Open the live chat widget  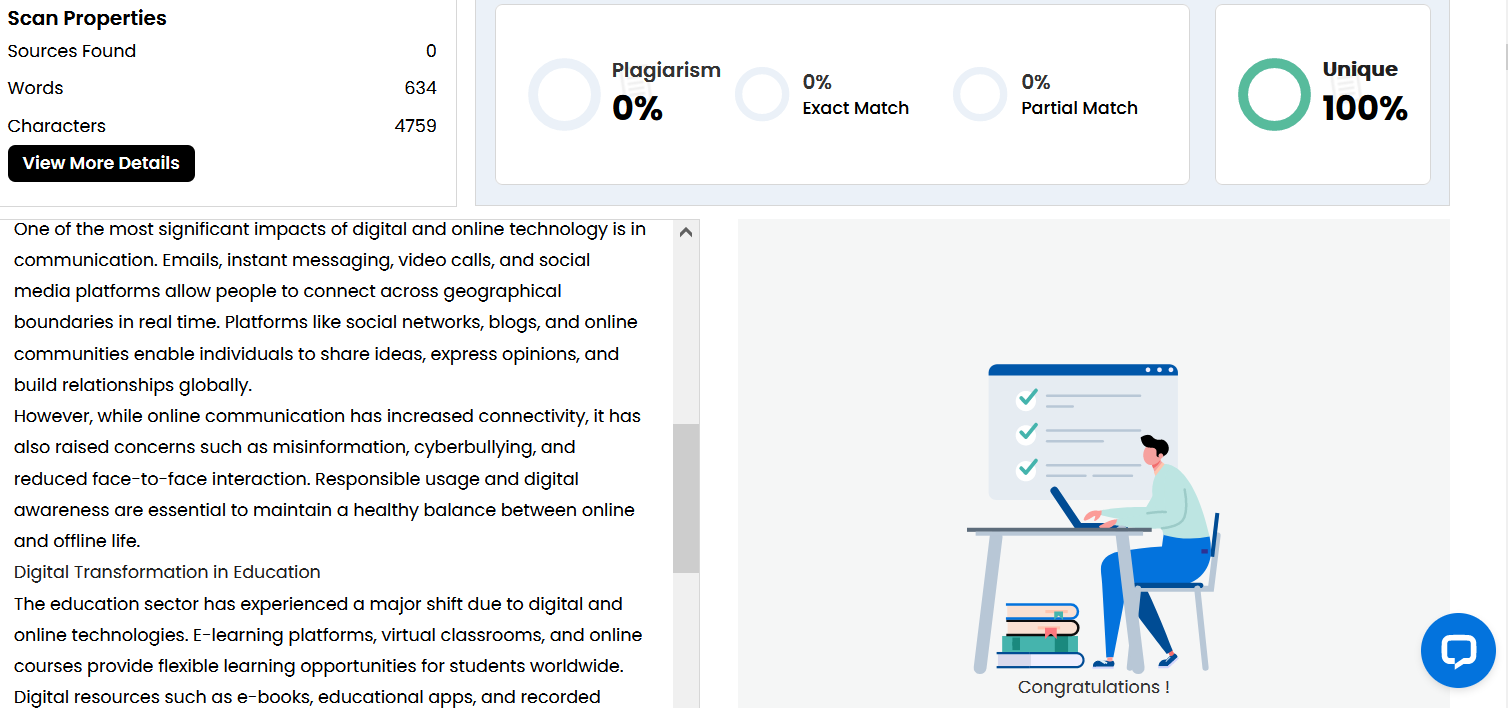coord(1458,651)
